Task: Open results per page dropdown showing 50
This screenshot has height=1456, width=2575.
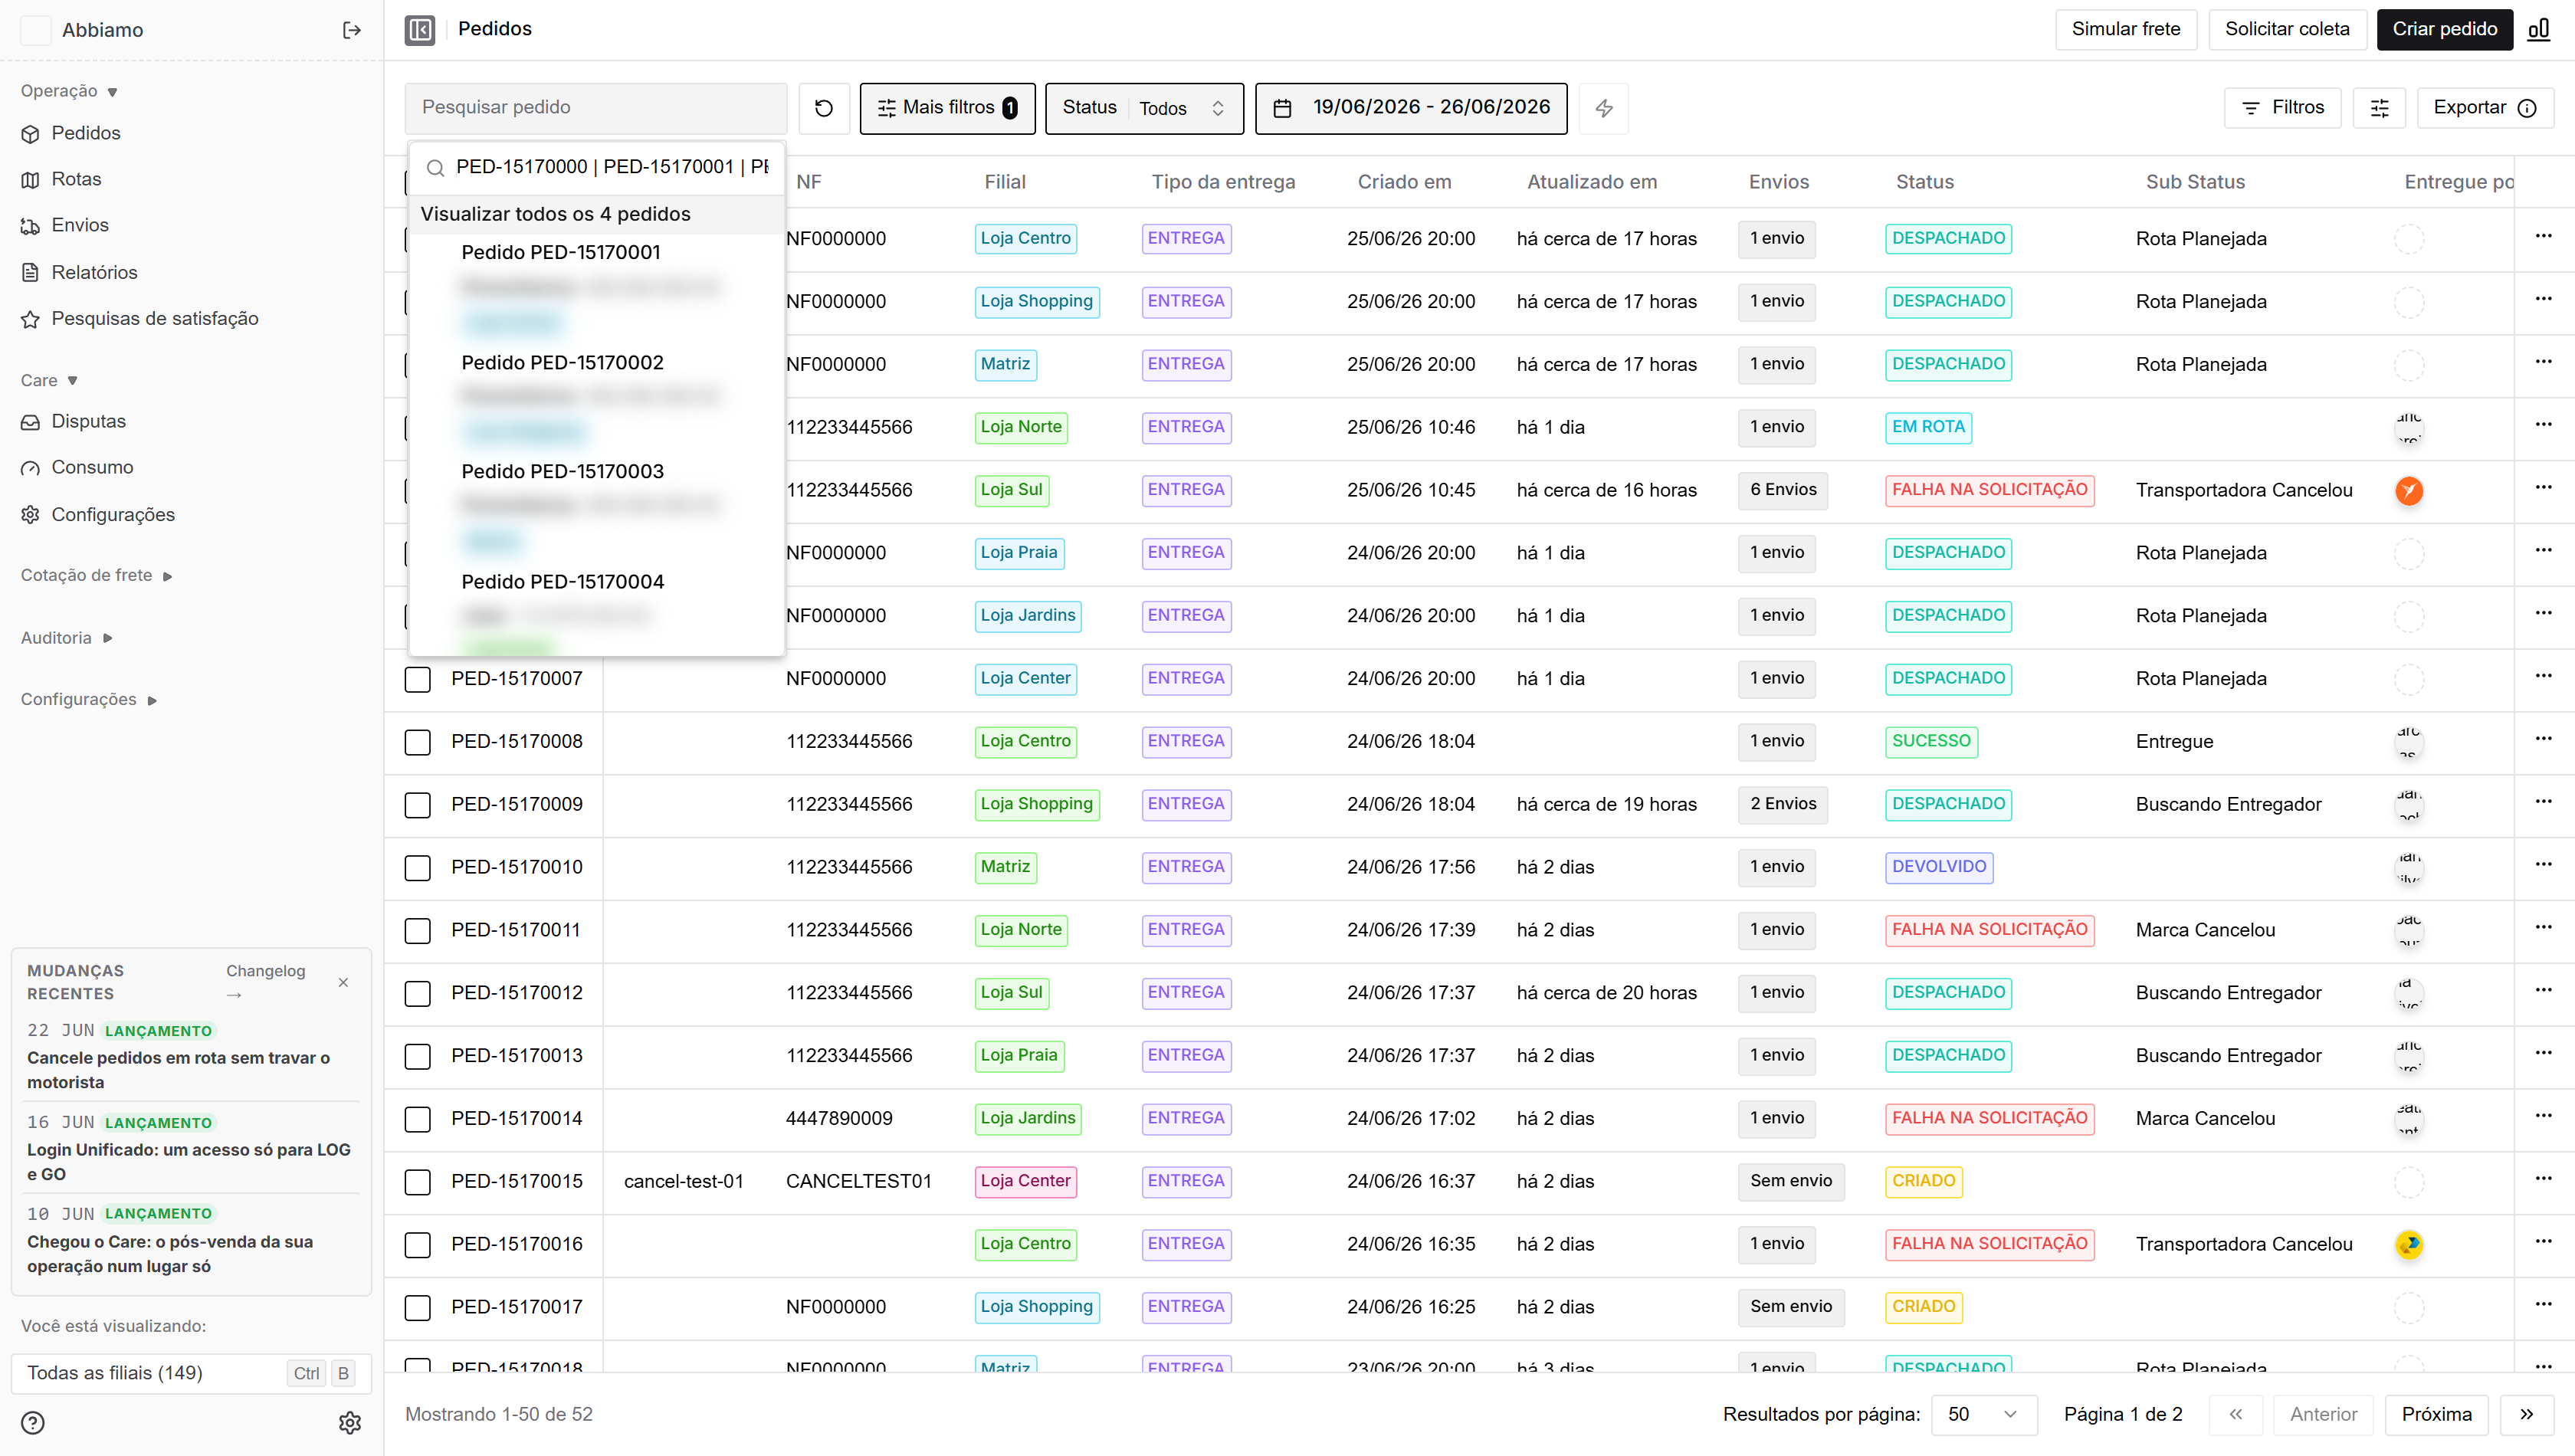Action: (x=1984, y=1414)
